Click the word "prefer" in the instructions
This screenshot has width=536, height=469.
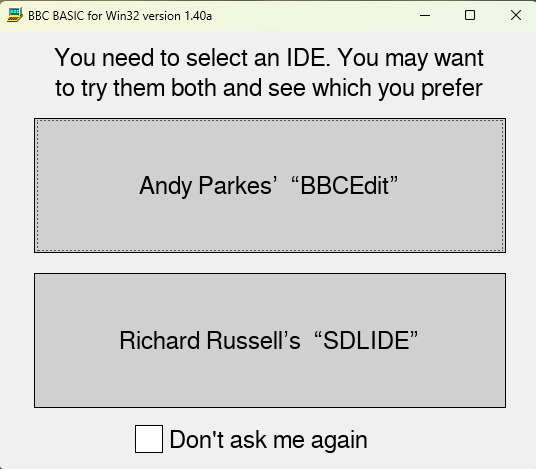(x=452, y=88)
